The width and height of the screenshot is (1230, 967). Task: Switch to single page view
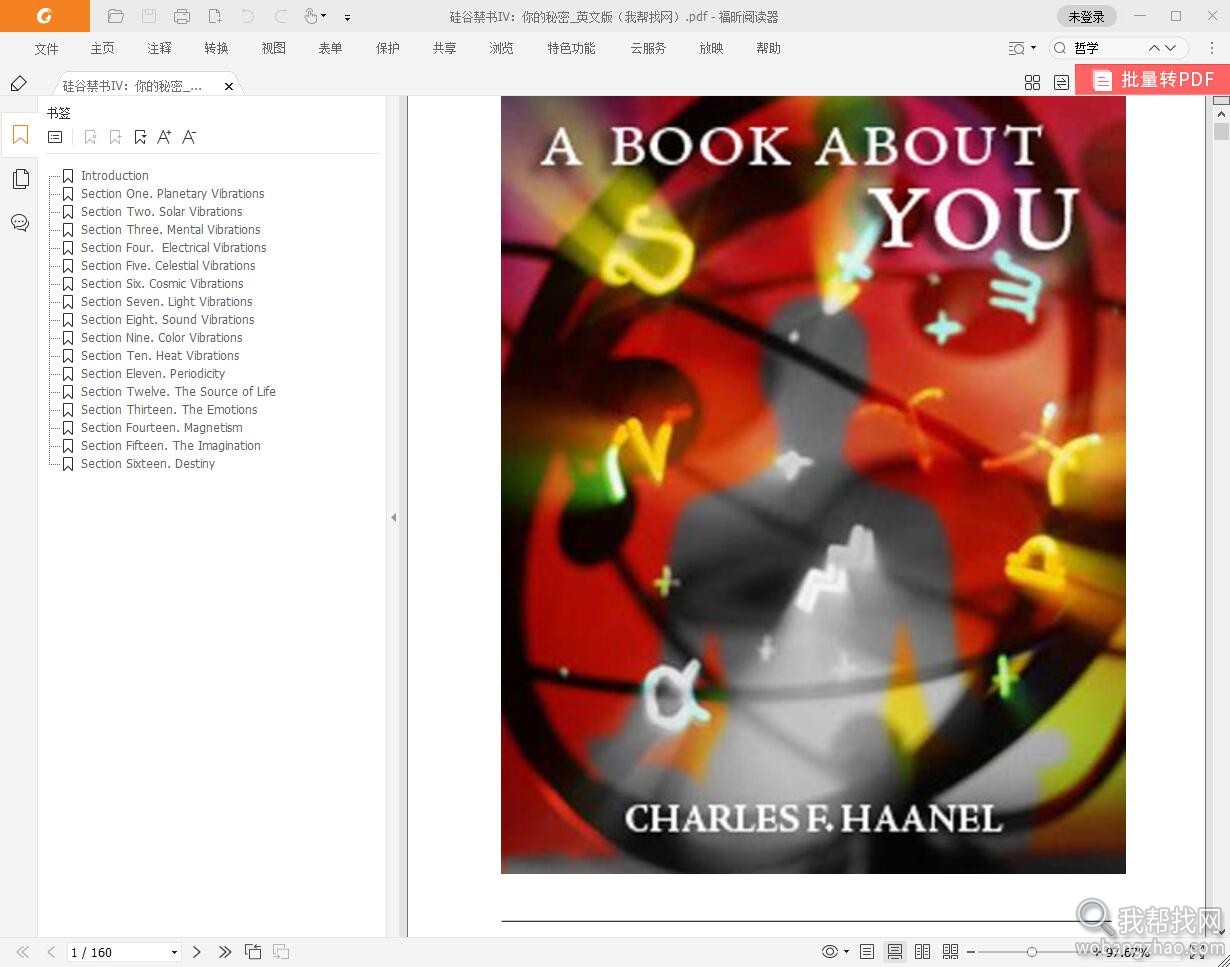867,952
